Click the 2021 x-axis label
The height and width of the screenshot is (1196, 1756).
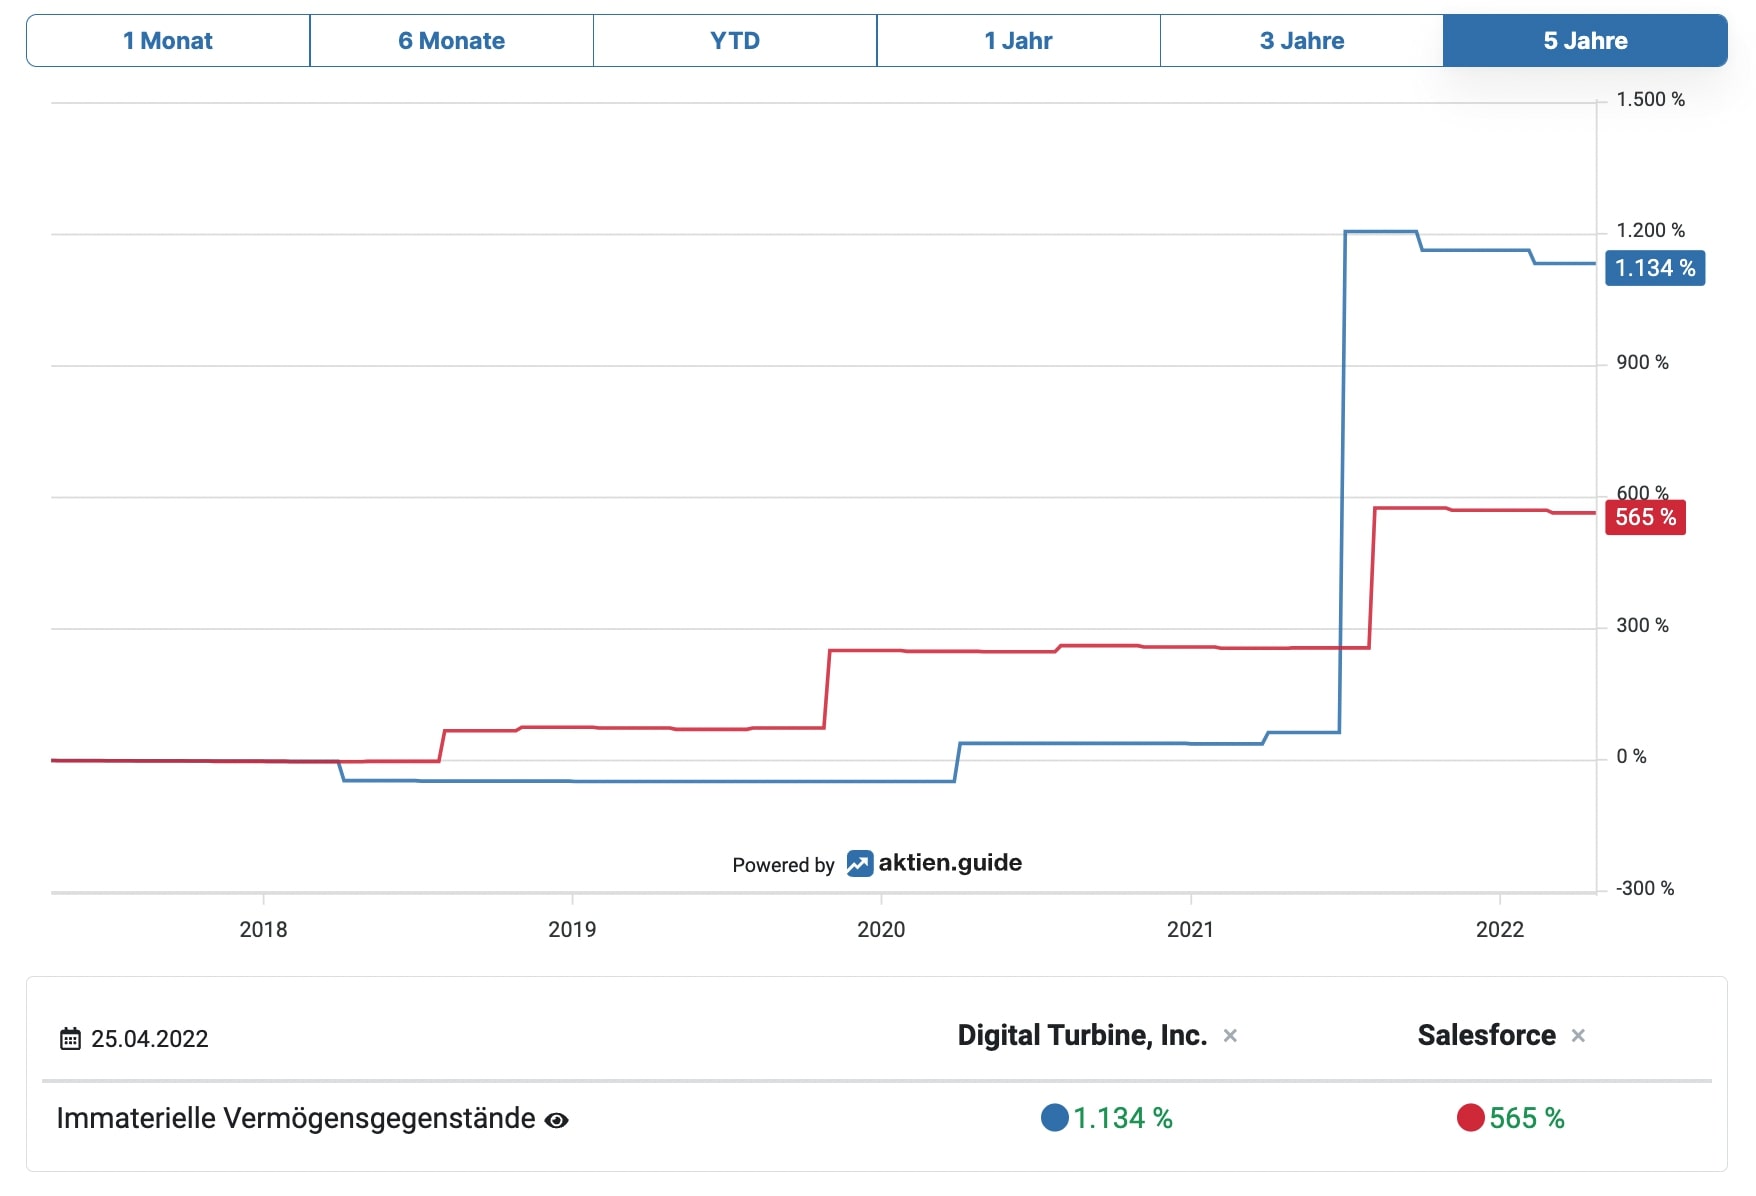pyautogui.click(x=1190, y=930)
